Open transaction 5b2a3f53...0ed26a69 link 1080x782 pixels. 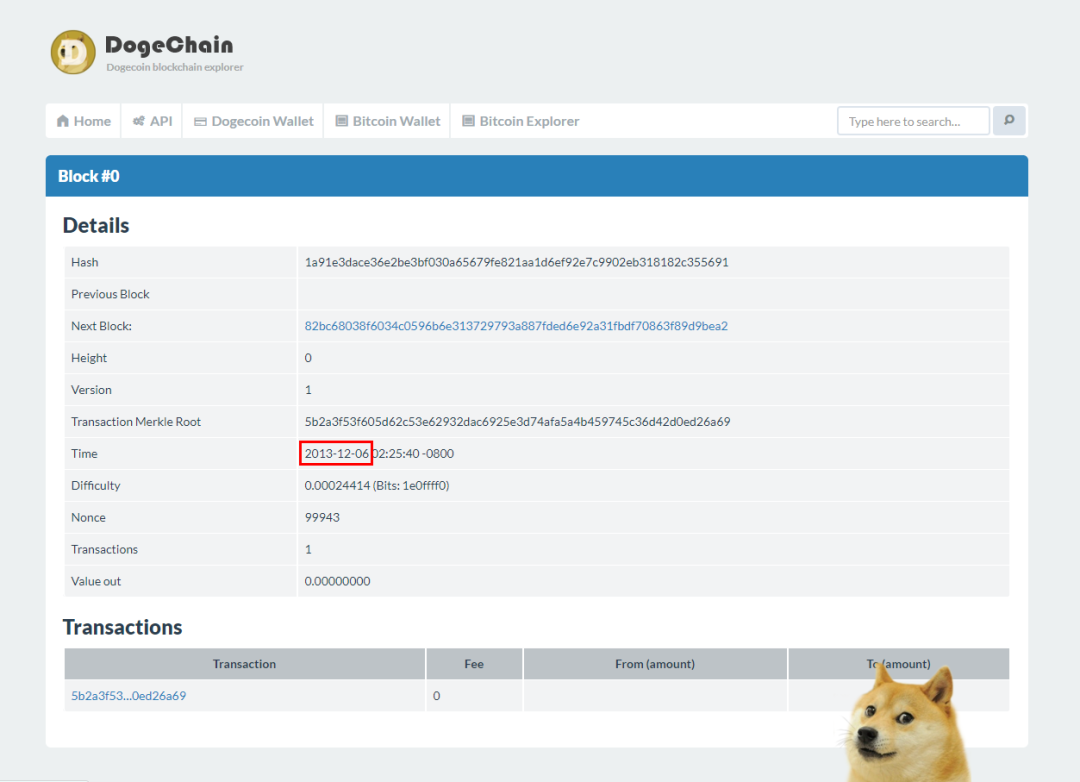click(129, 696)
